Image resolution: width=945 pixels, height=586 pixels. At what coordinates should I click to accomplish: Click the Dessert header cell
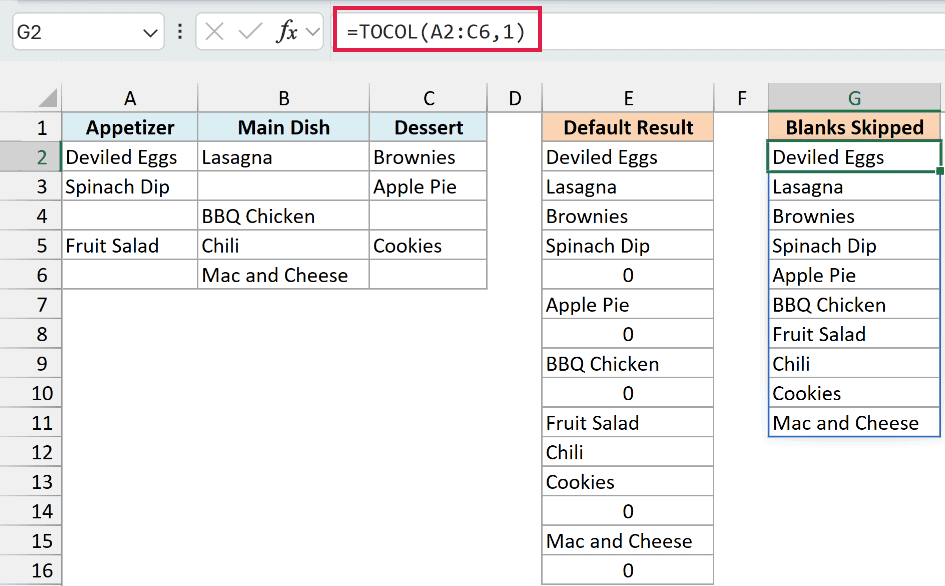click(428, 127)
